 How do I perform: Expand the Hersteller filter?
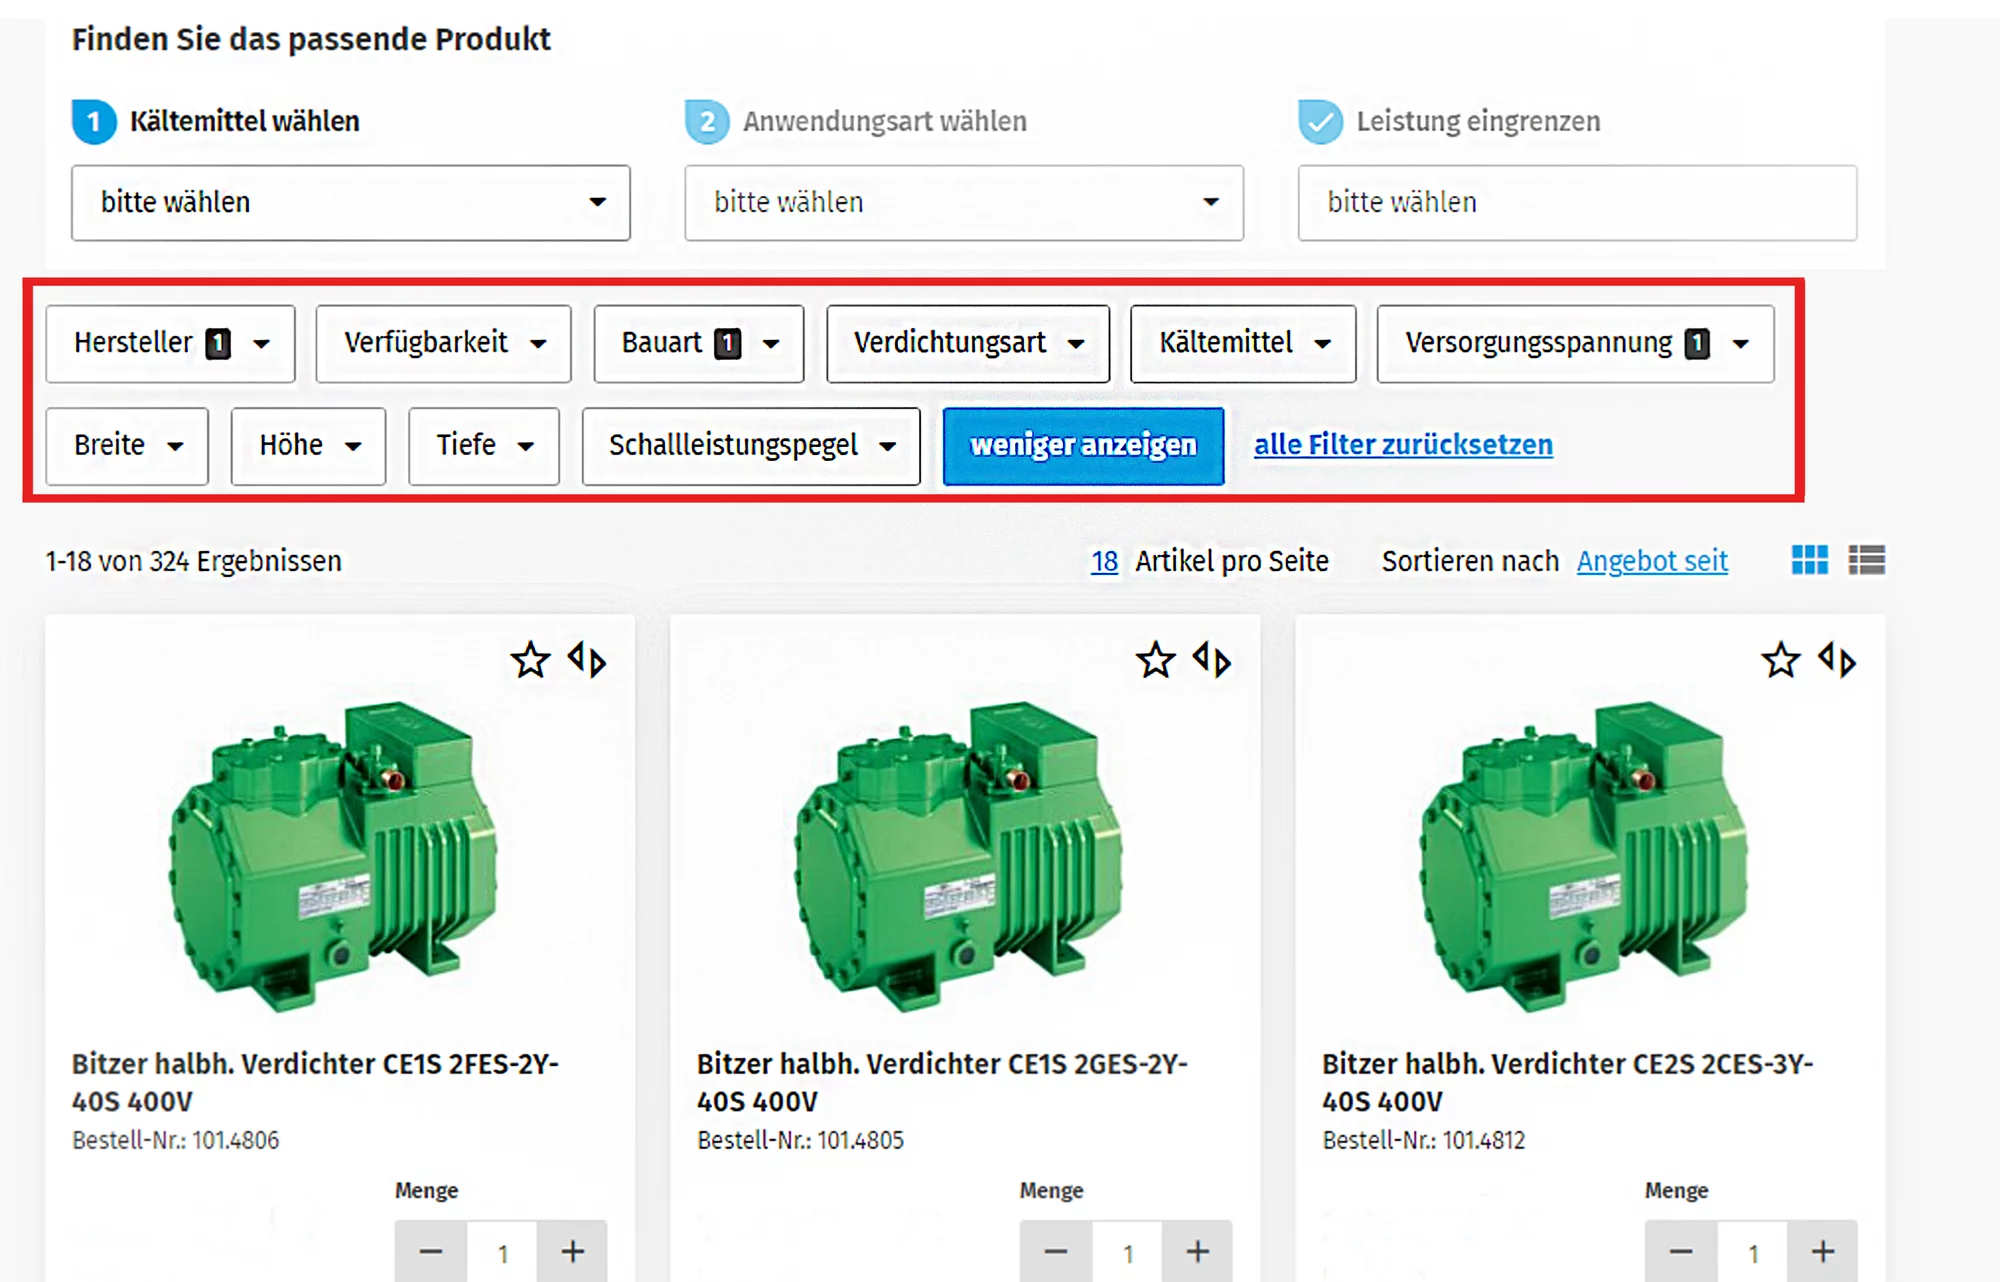pyautogui.click(x=170, y=344)
